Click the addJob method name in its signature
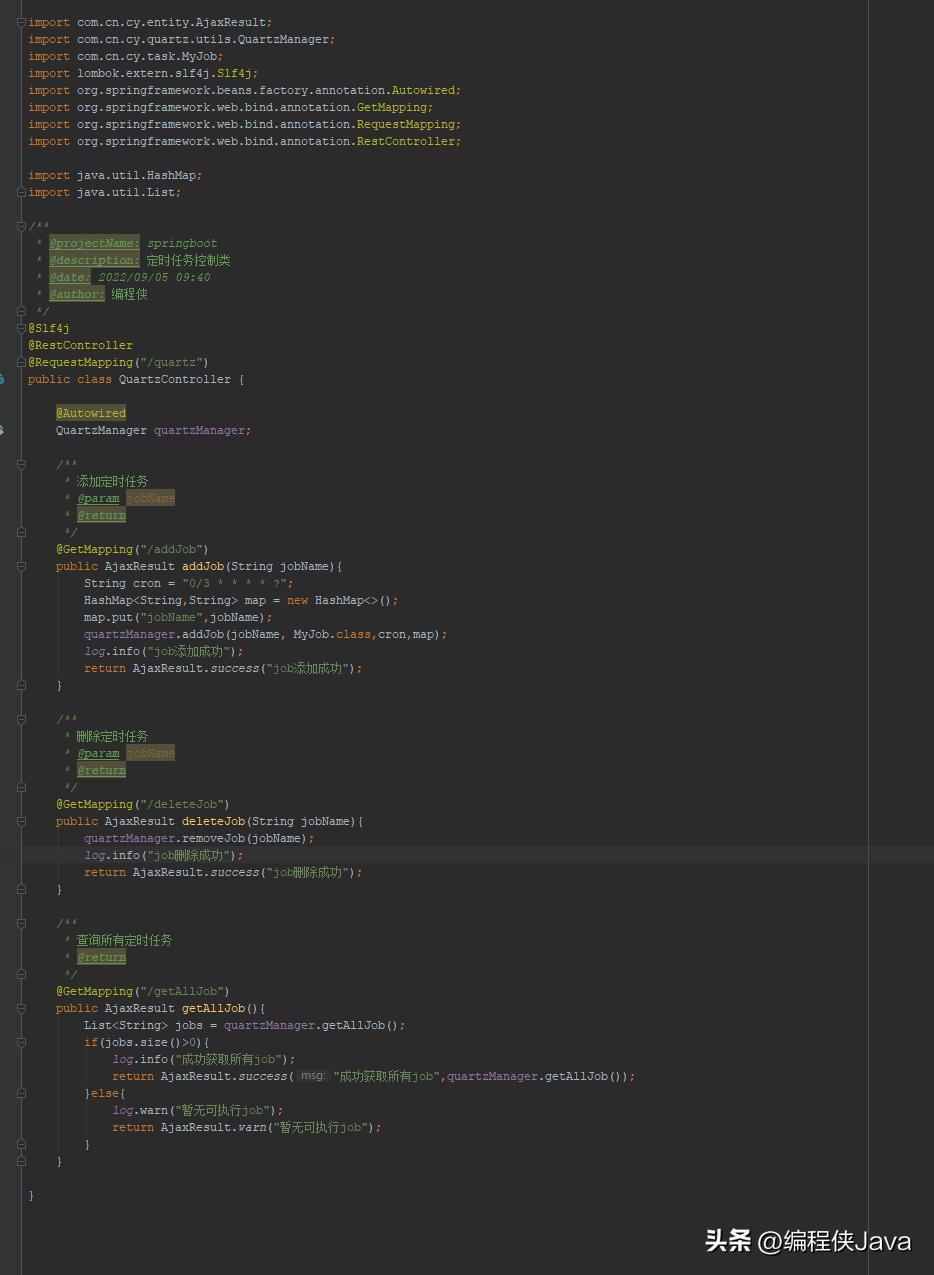Screen dimensions: 934x1275 [x=203, y=566]
